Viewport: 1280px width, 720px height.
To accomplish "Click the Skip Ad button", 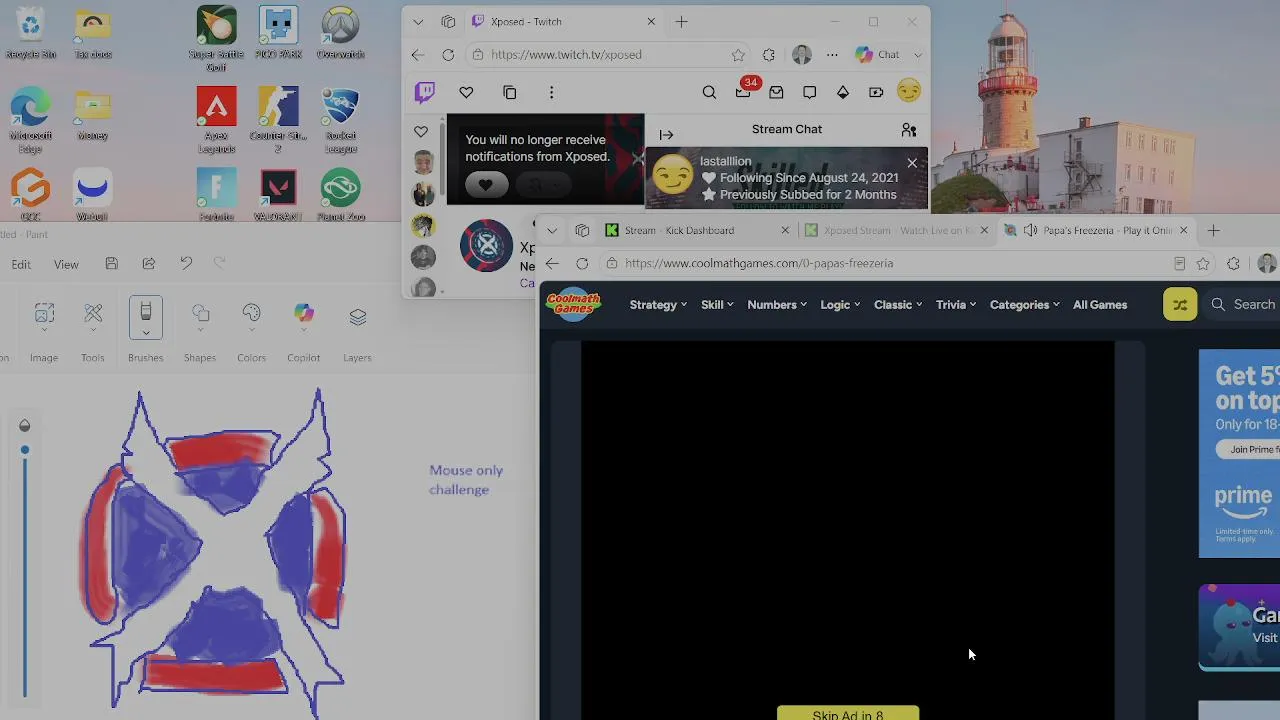I will coord(848,714).
